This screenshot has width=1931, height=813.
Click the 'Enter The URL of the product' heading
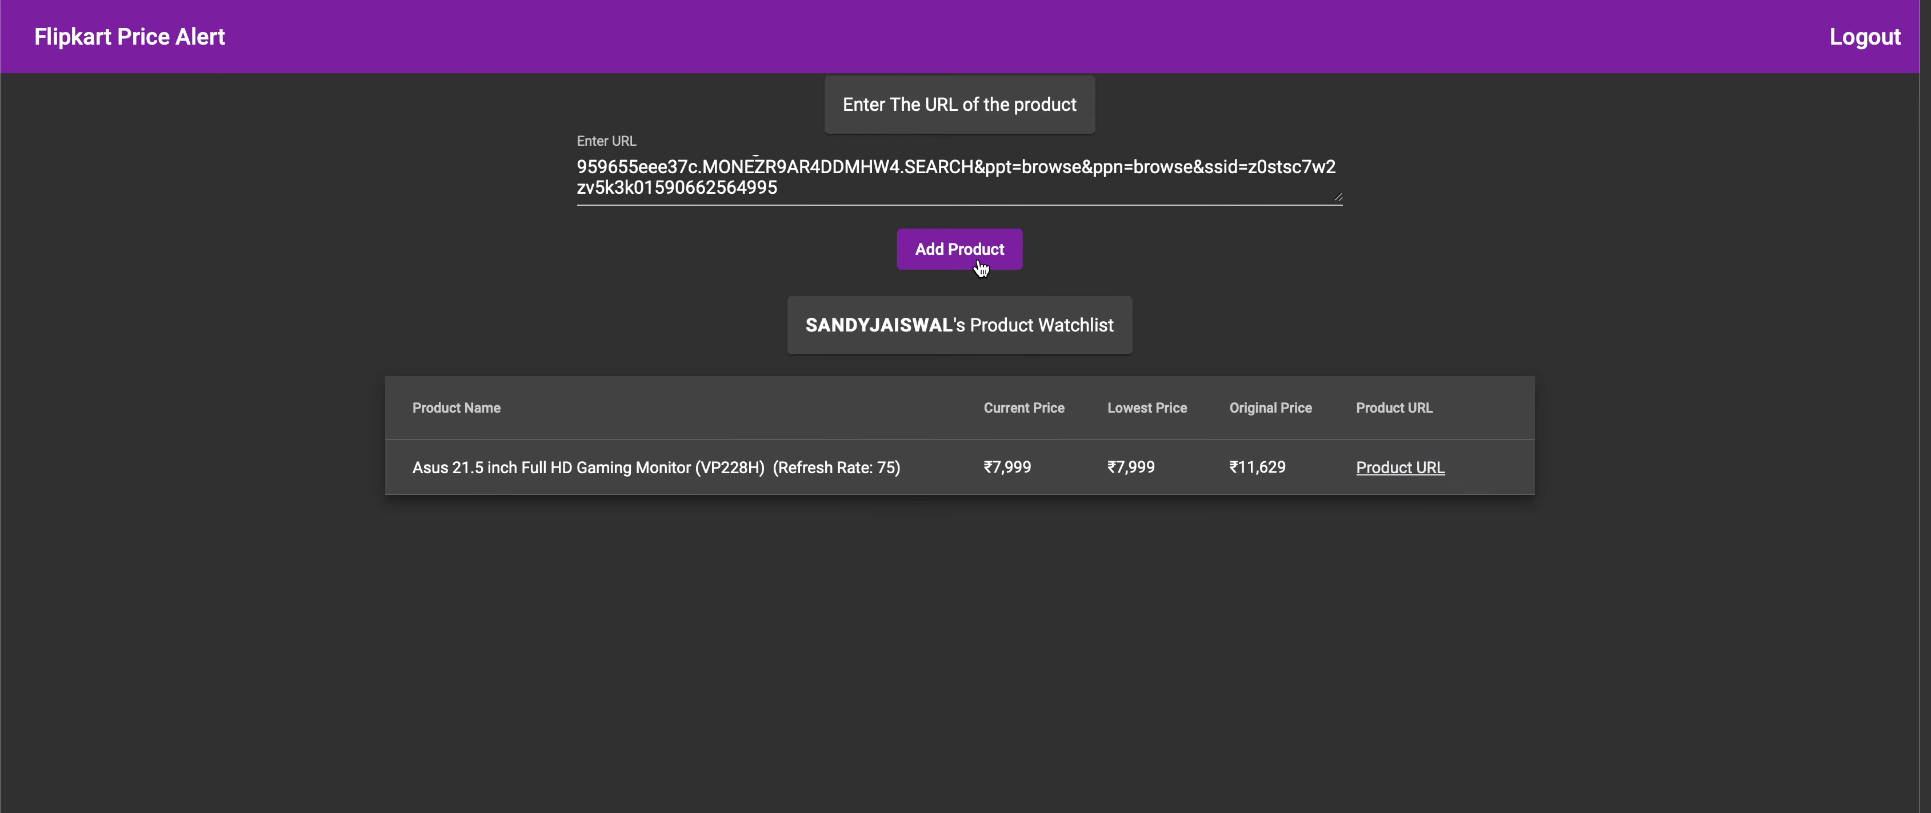click(x=959, y=105)
